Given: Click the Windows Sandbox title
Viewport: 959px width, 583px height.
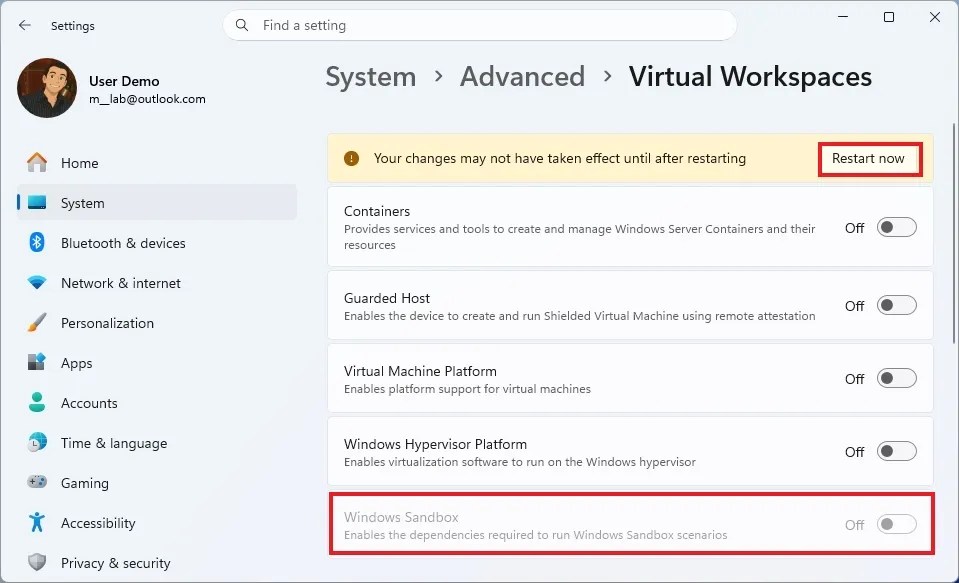Looking at the screenshot, I should [x=401, y=517].
